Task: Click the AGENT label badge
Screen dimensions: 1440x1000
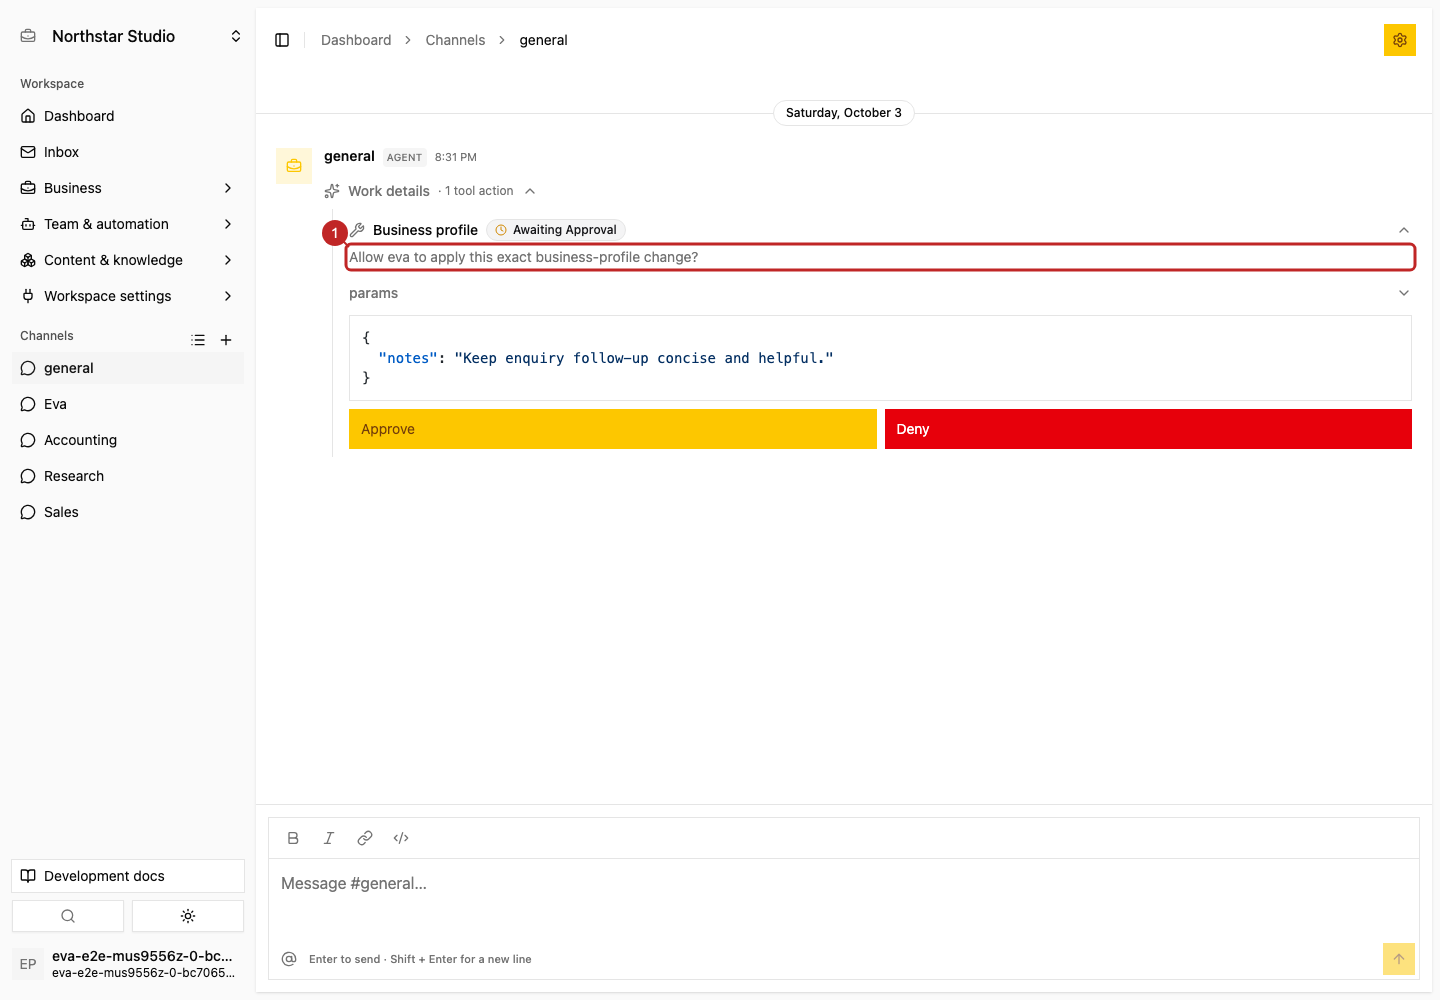Action: [x=404, y=157]
